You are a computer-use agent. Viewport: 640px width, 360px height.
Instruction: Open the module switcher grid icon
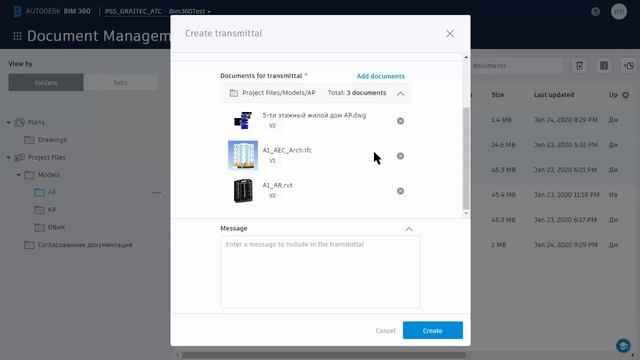click(x=17, y=36)
